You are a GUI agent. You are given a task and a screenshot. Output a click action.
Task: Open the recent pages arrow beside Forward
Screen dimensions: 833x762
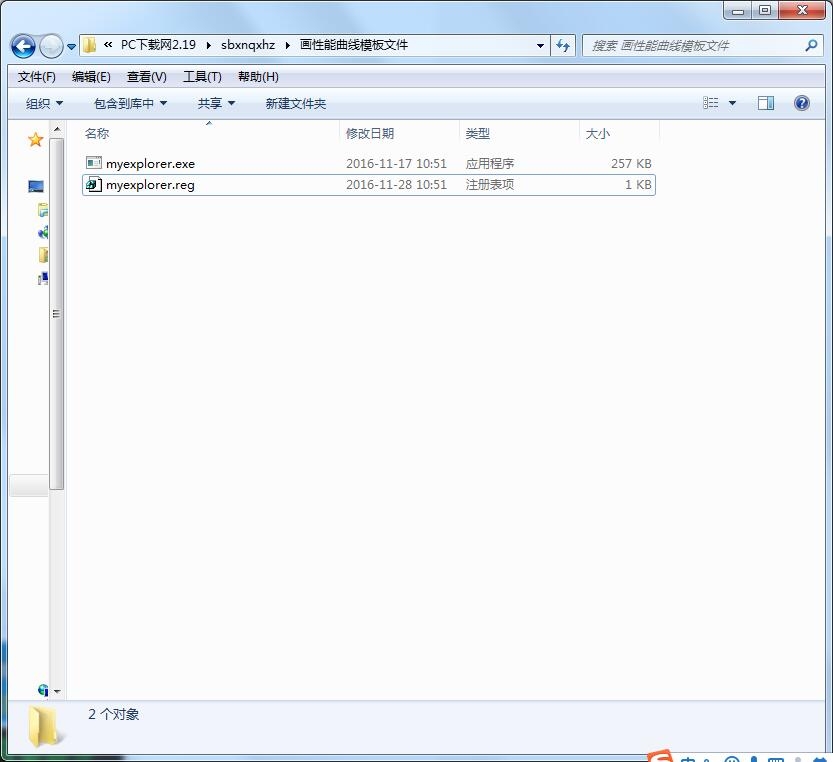point(71,47)
